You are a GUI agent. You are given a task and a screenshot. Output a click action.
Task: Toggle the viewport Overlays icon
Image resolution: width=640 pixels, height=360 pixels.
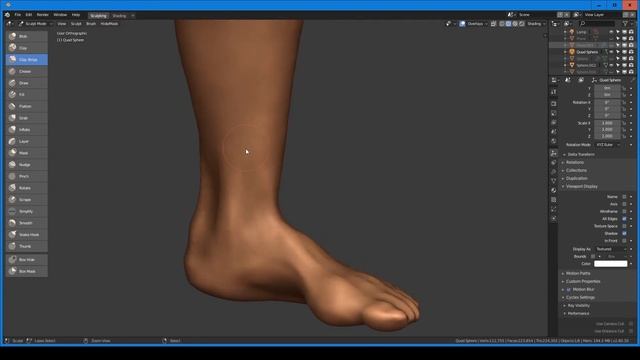pos(462,24)
